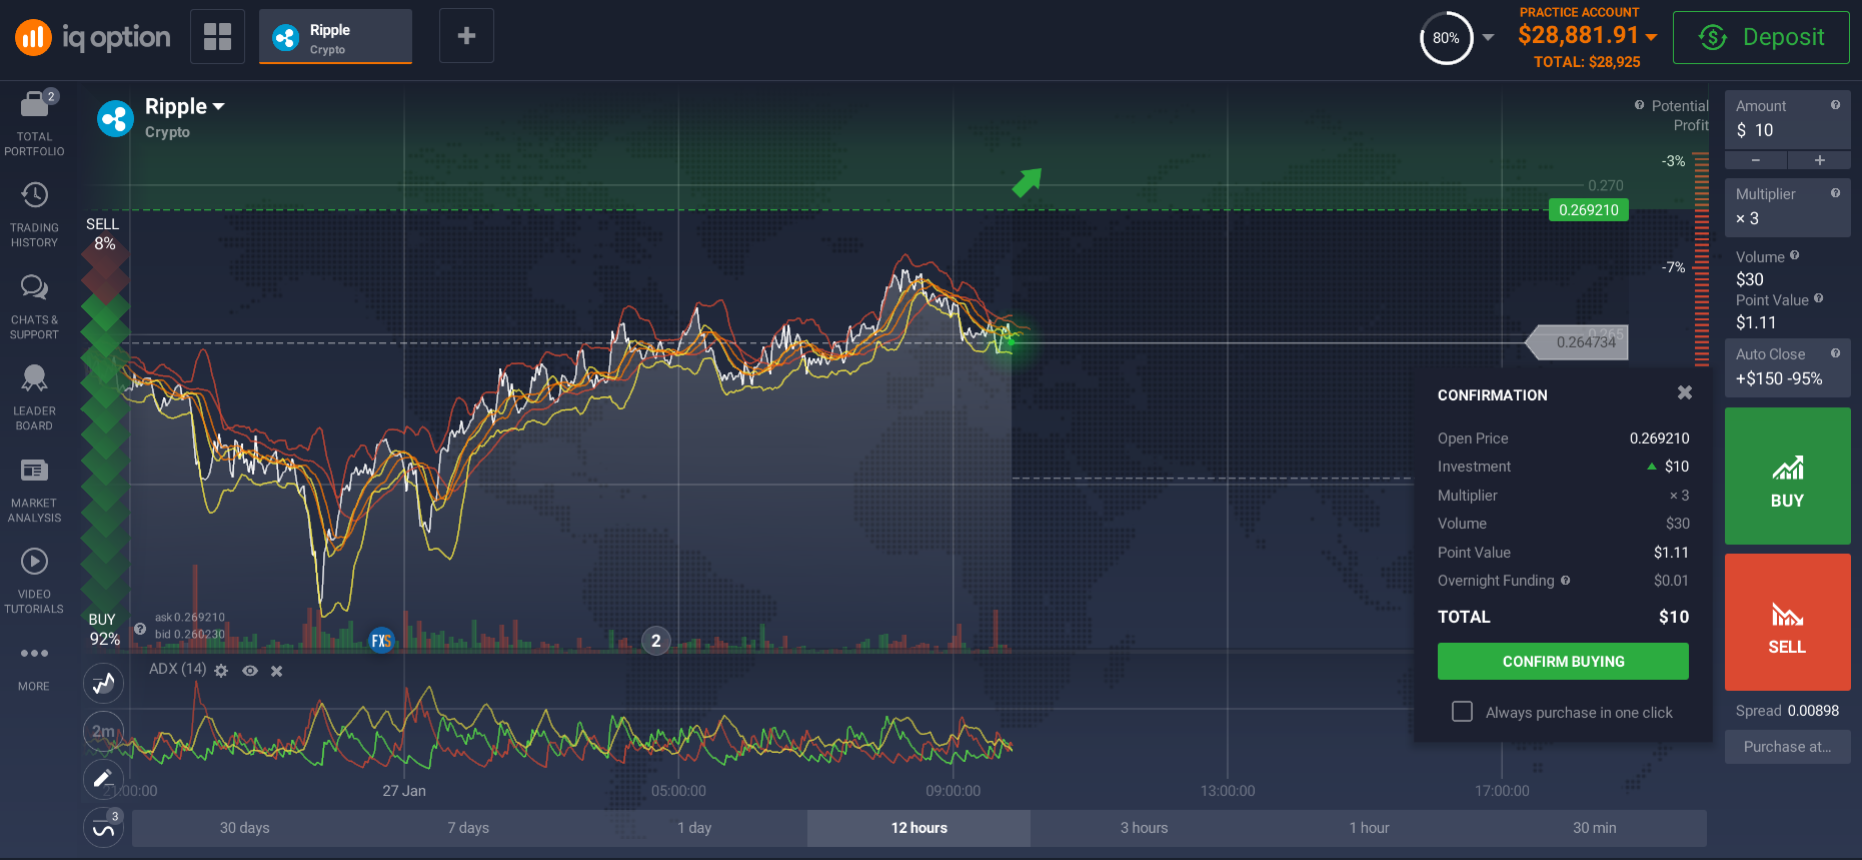Open chart type selector icon
This screenshot has height=860, width=1862.
pyautogui.click(x=103, y=684)
